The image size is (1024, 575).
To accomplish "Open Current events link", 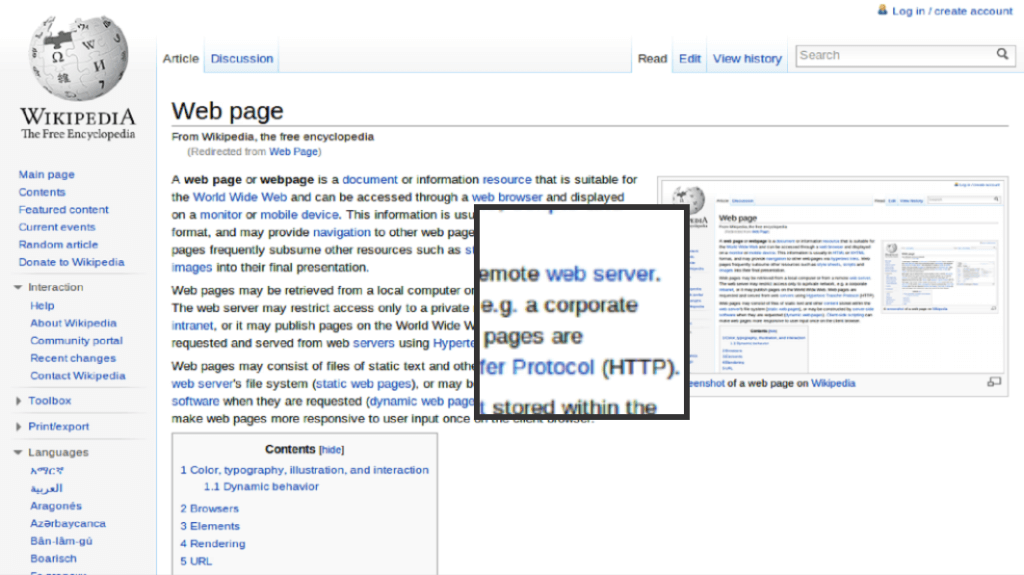I will (x=57, y=227).
